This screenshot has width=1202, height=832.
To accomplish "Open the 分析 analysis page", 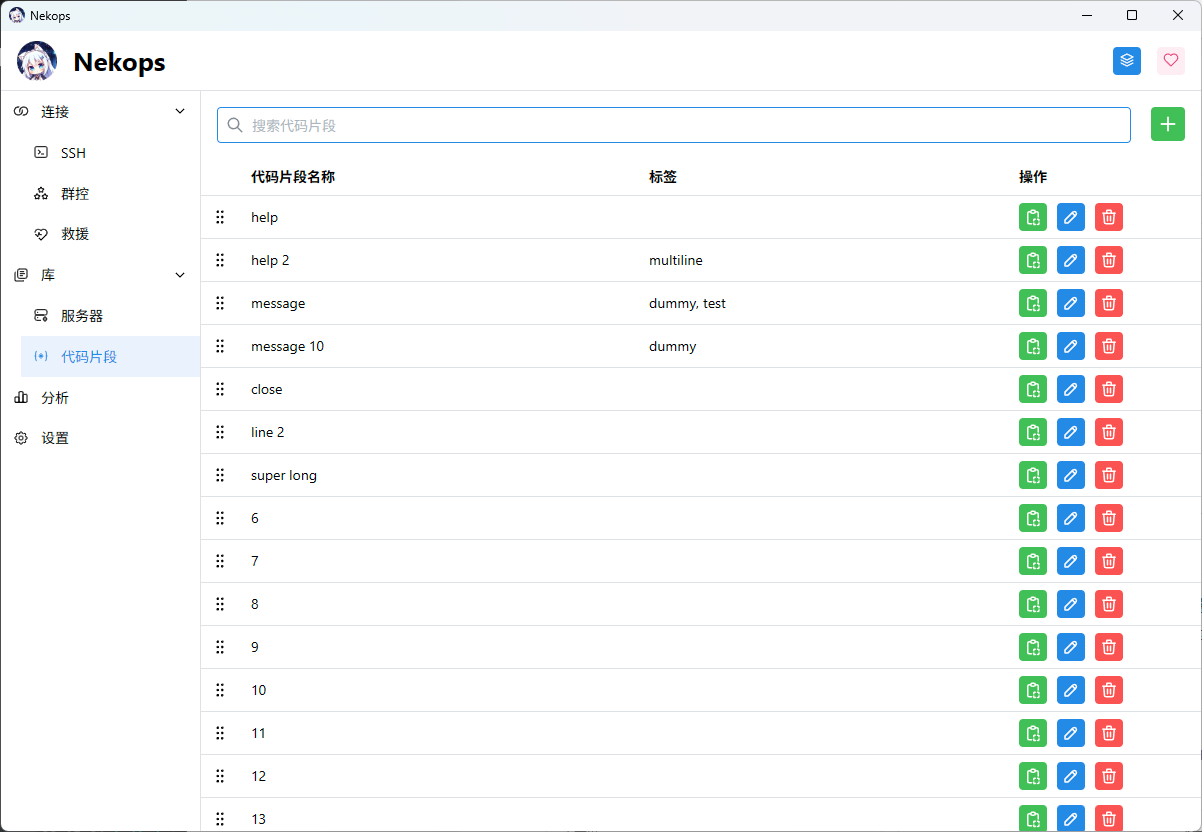I will point(55,398).
